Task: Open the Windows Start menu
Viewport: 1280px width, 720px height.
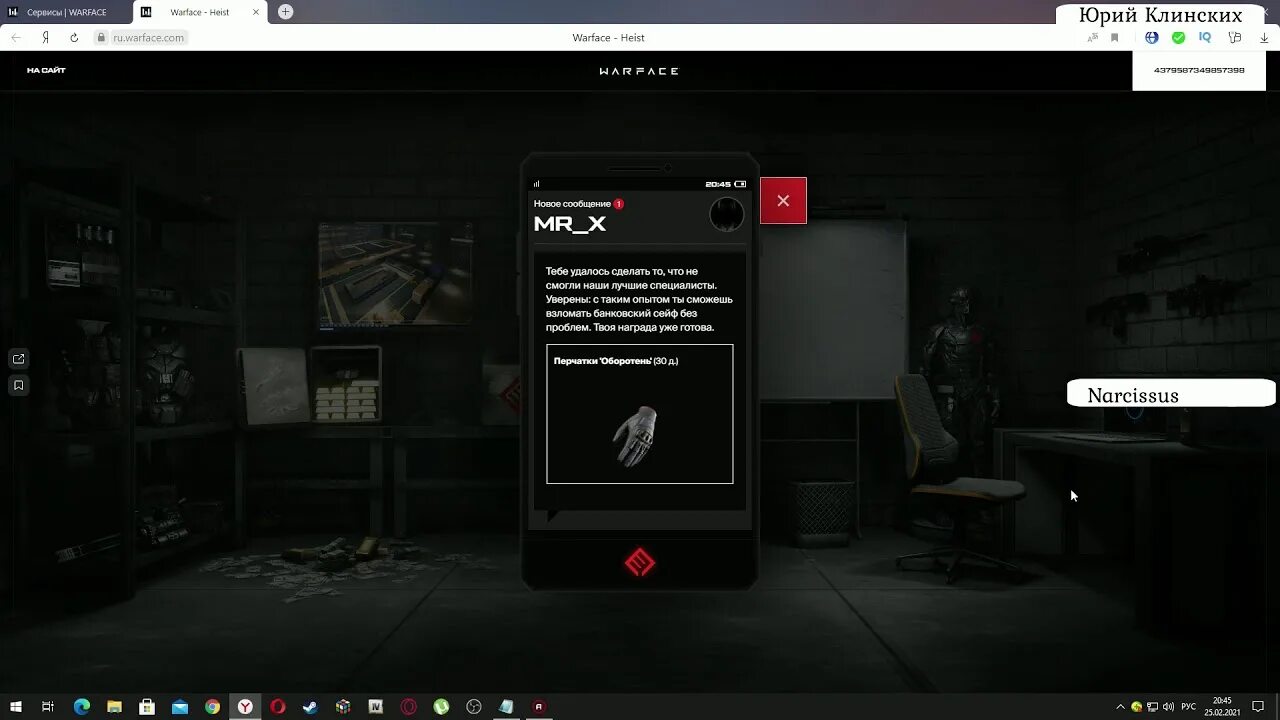Action: tap(16, 707)
